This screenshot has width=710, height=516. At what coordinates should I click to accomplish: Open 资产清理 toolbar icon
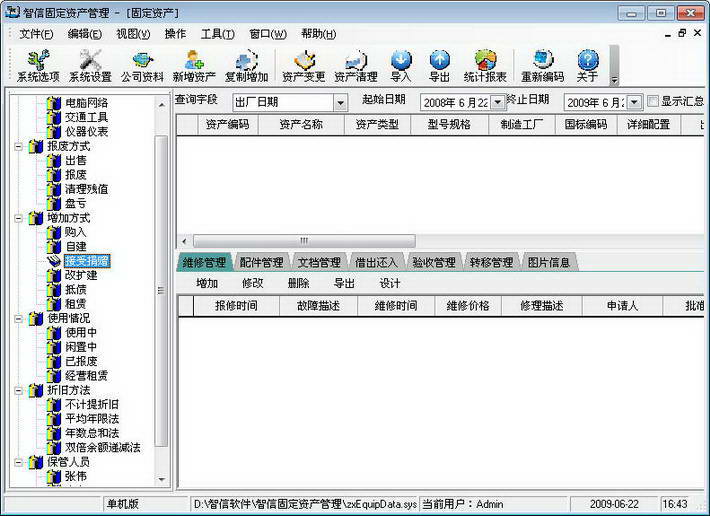pyautogui.click(x=356, y=66)
